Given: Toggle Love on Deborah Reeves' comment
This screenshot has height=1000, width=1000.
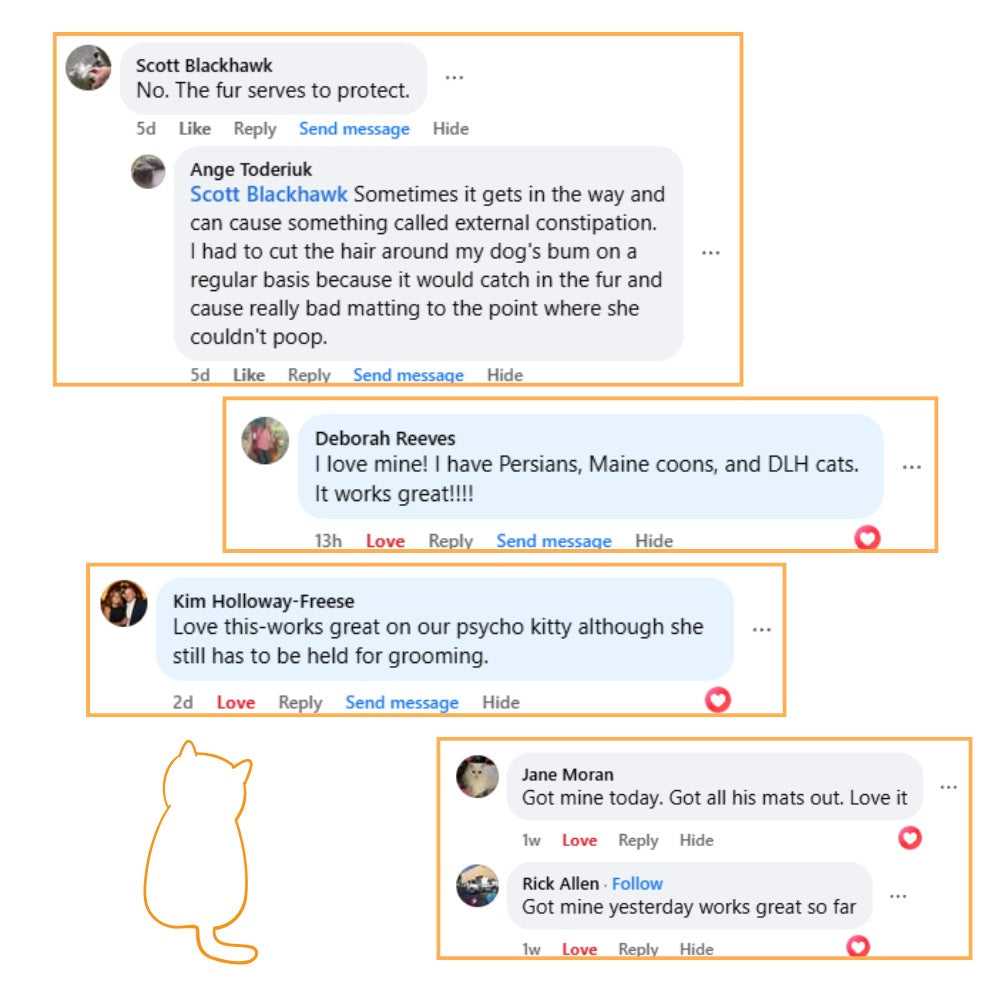Looking at the screenshot, I should click(x=385, y=541).
